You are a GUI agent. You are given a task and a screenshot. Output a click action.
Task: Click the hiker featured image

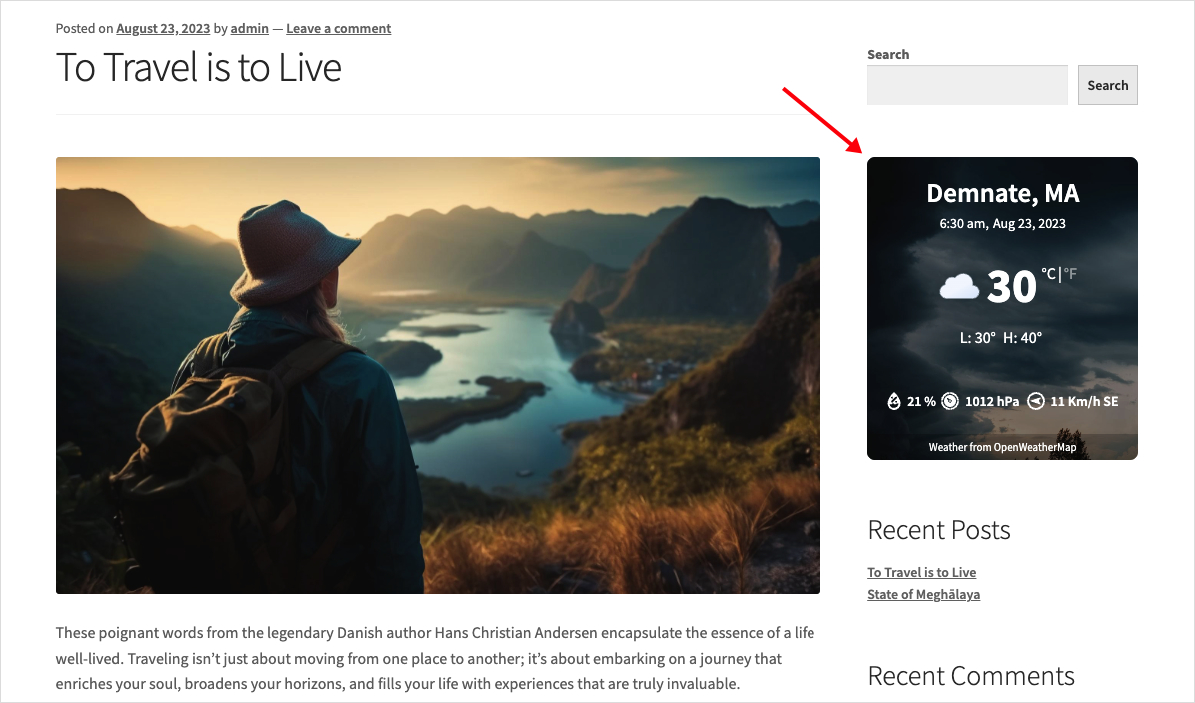pos(437,375)
